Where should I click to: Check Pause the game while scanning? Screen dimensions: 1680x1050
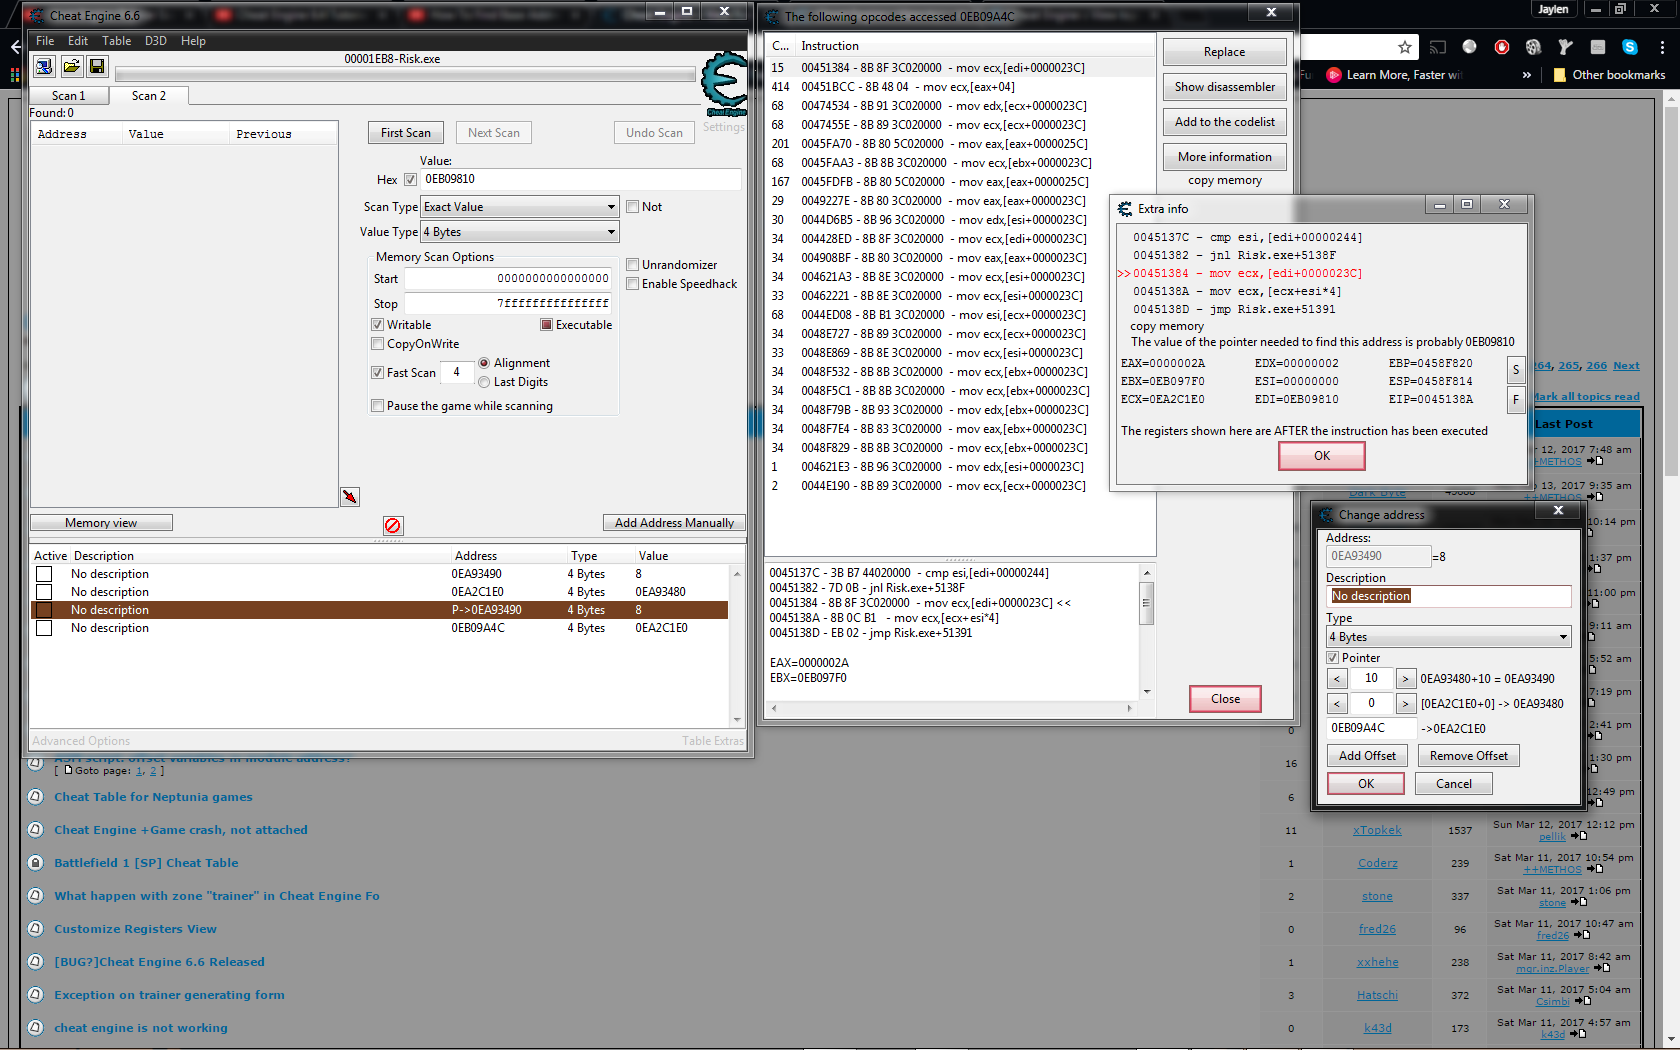tap(377, 406)
